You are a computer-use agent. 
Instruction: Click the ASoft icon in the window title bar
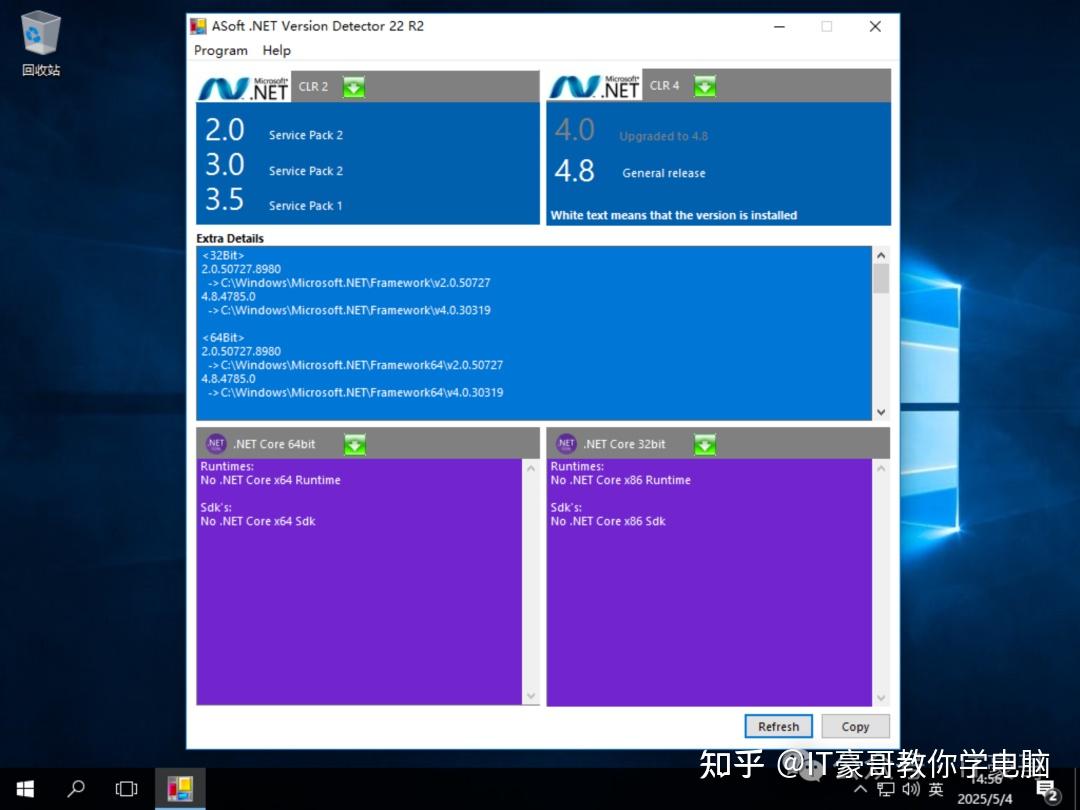point(198,26)
